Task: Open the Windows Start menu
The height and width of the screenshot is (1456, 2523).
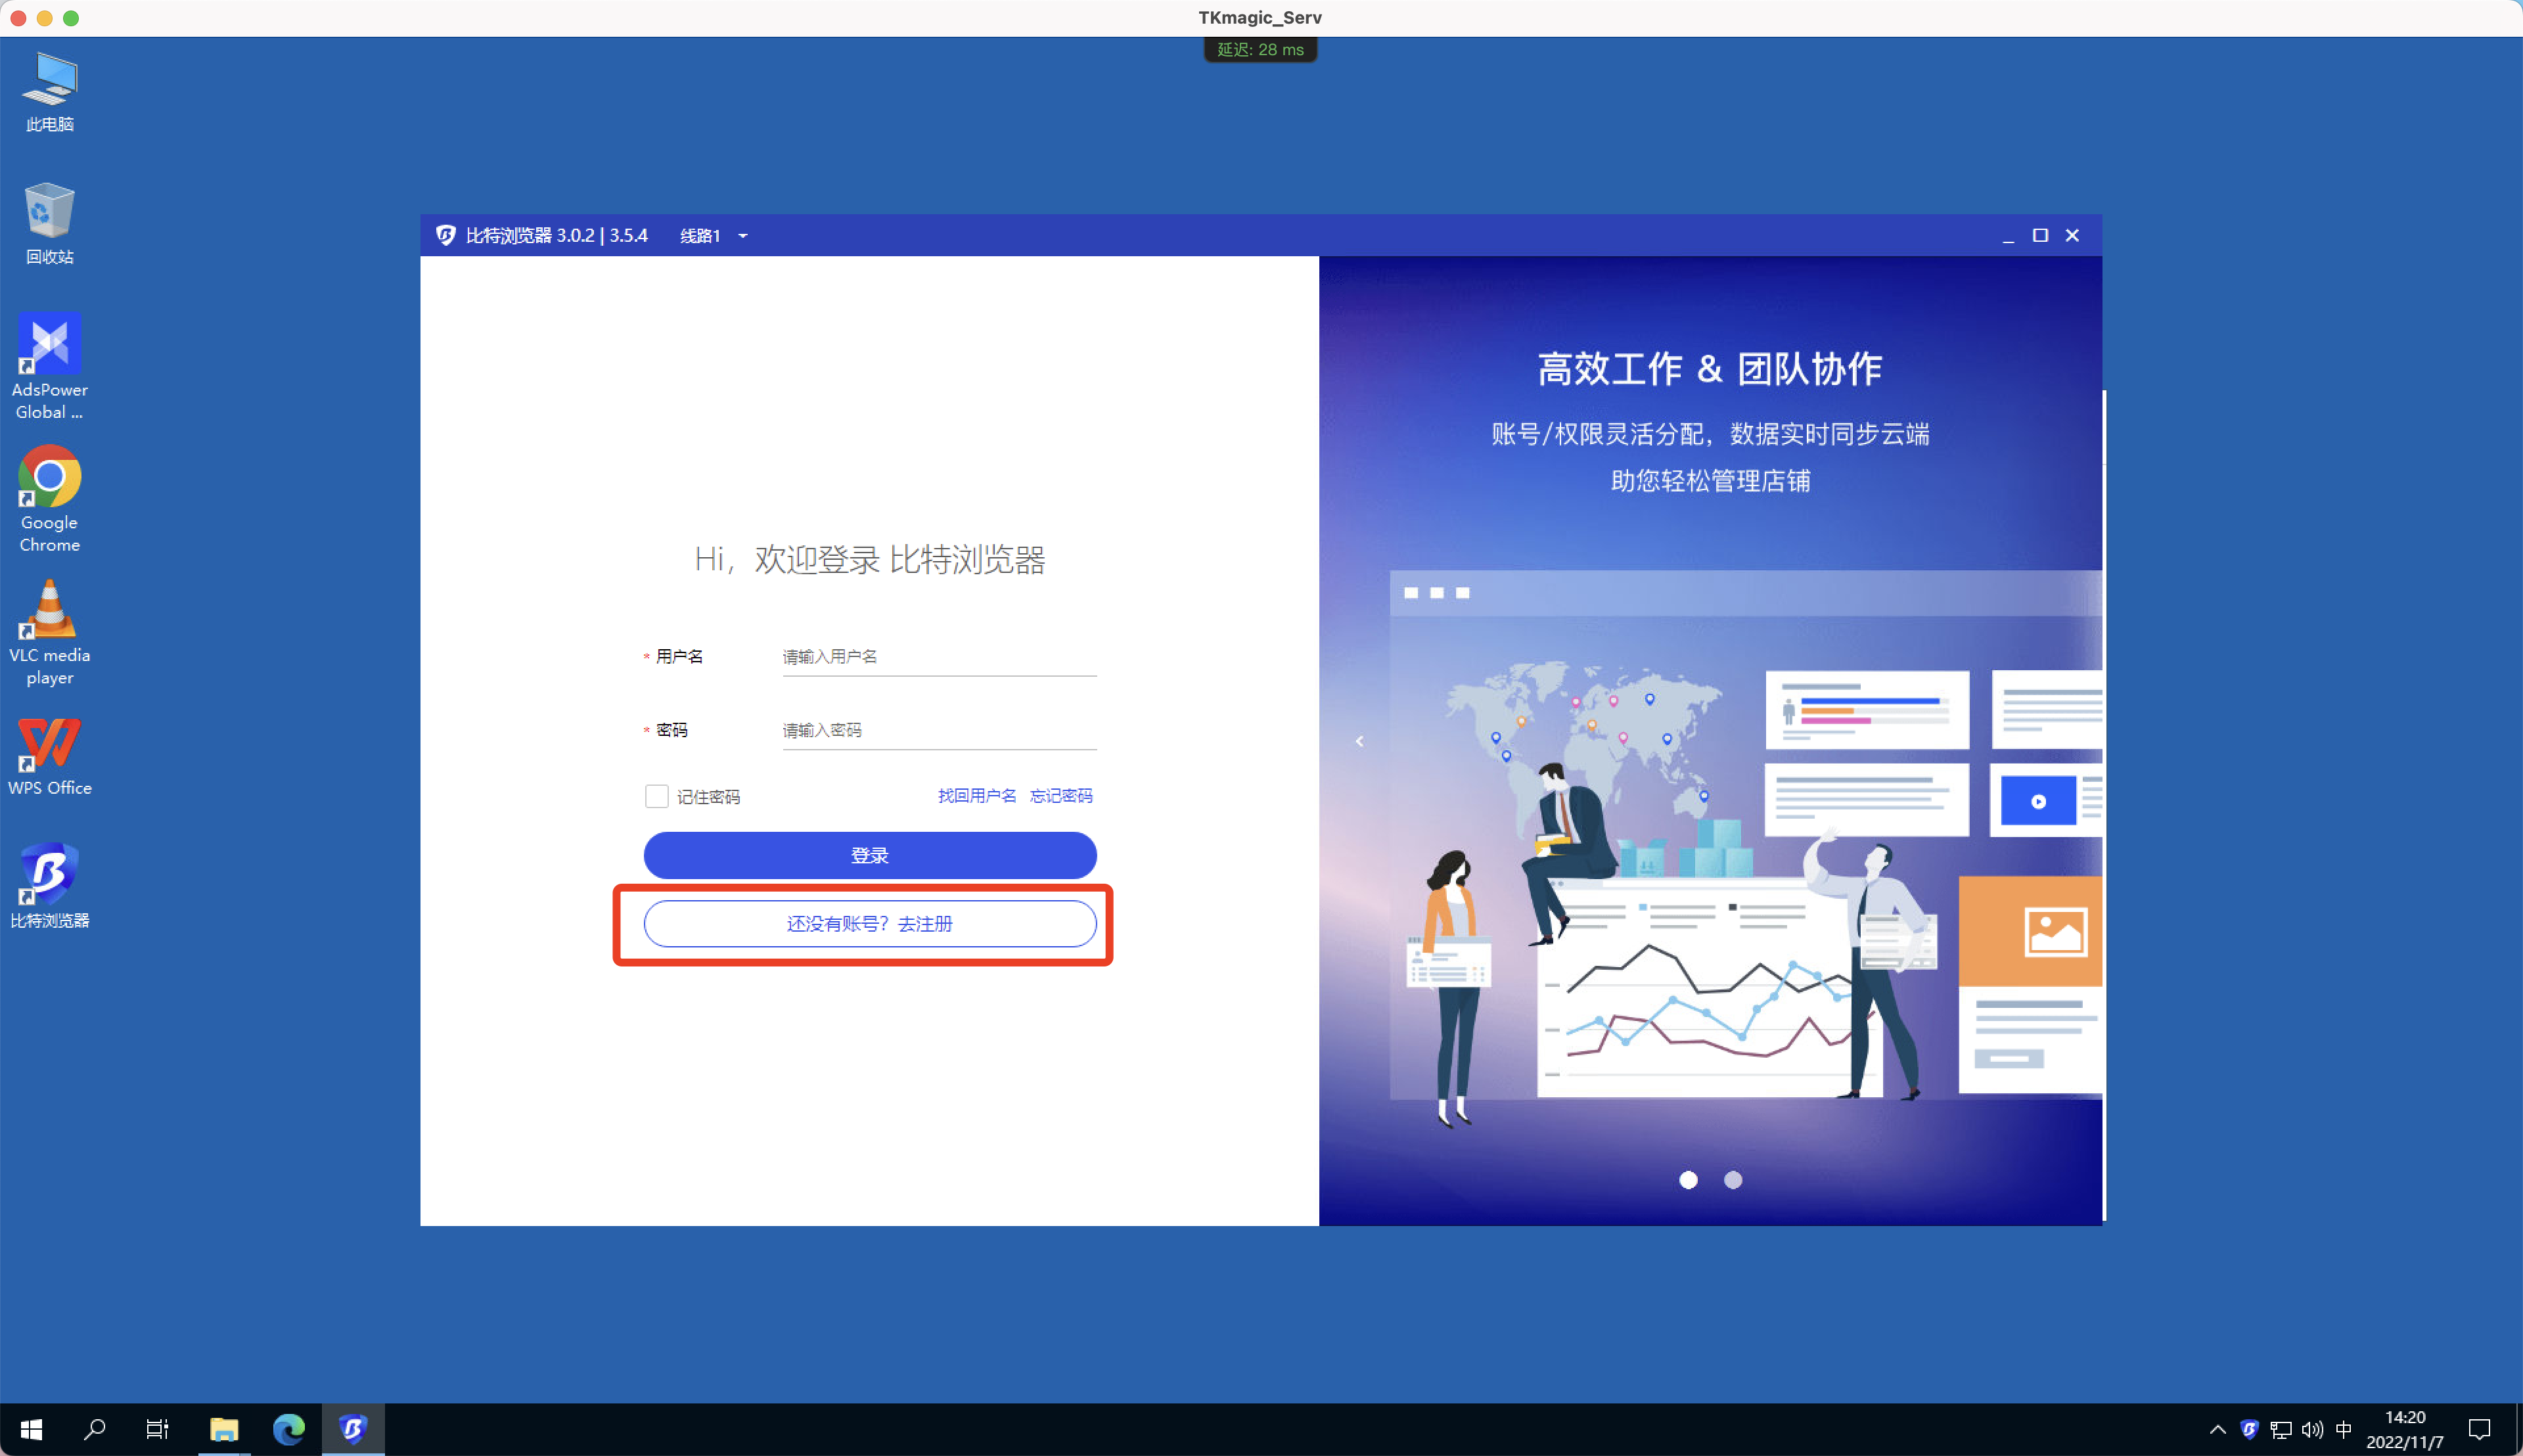Action: pyautogui.click(x=31, y=1429)
